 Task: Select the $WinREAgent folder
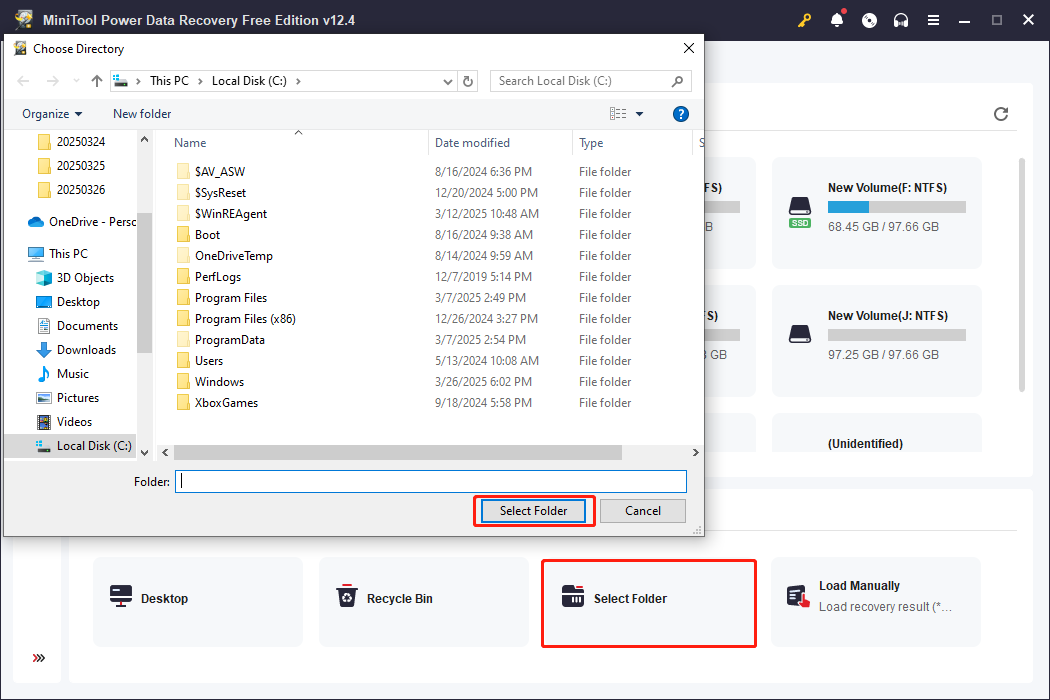coord(230,214)
